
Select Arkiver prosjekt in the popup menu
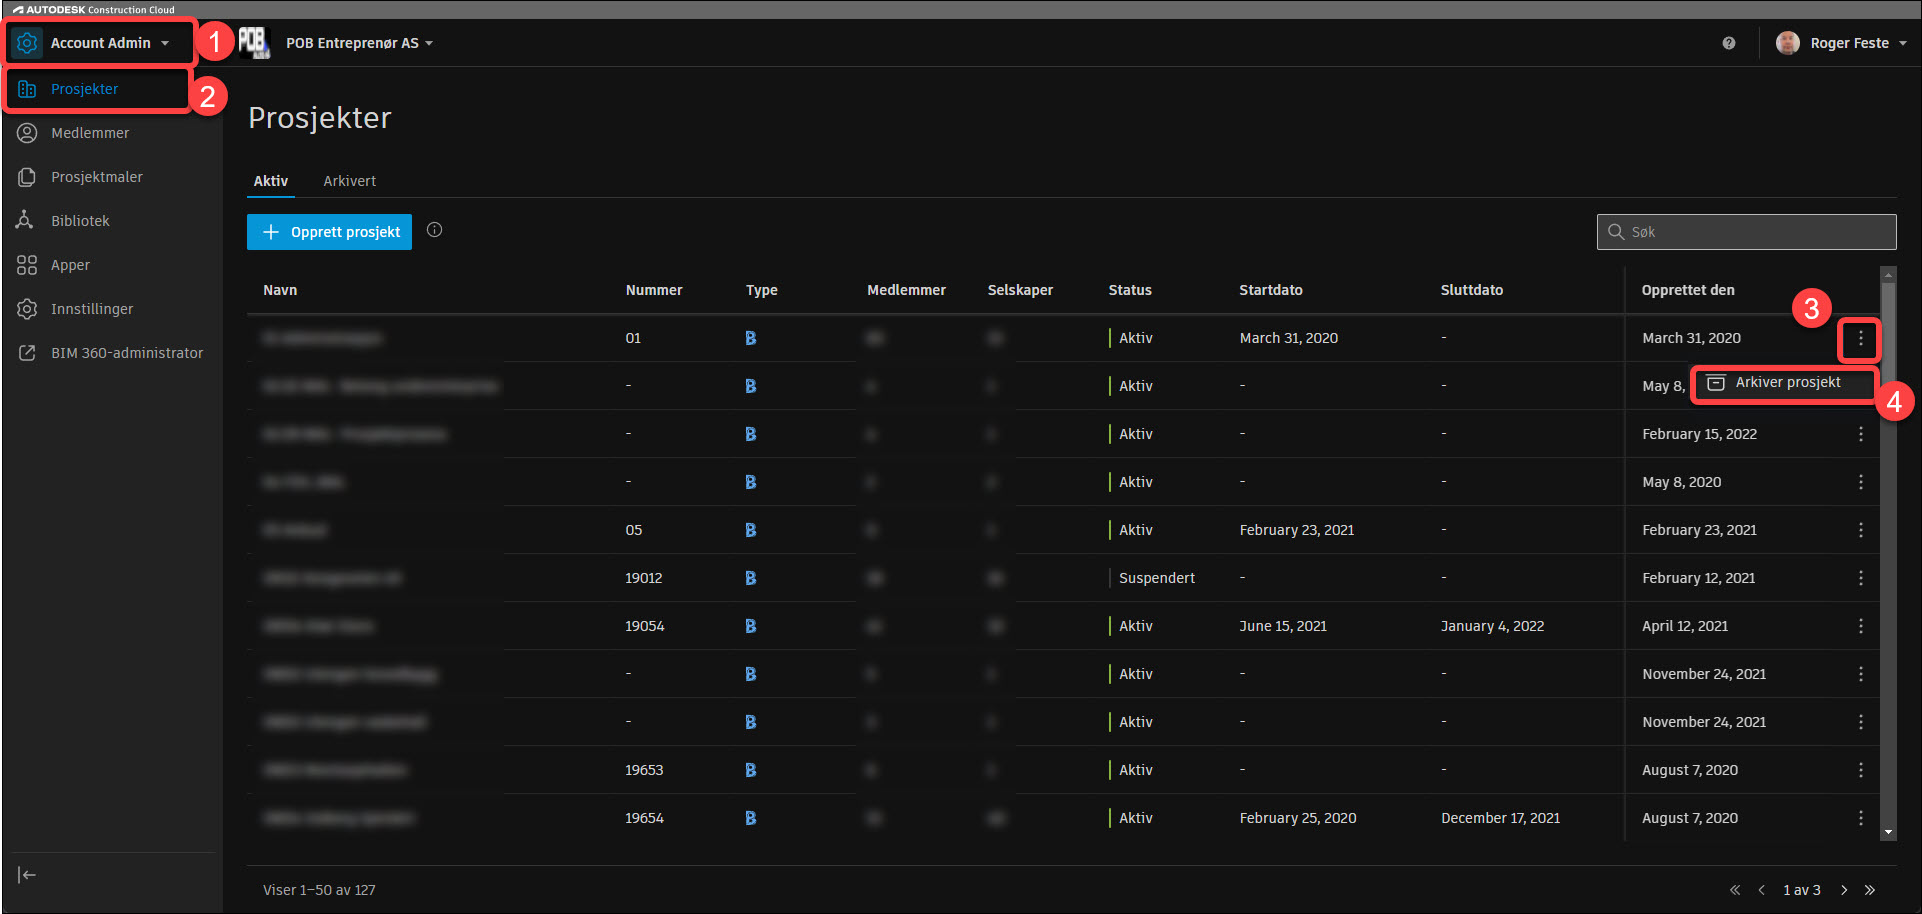point(1783,383)
